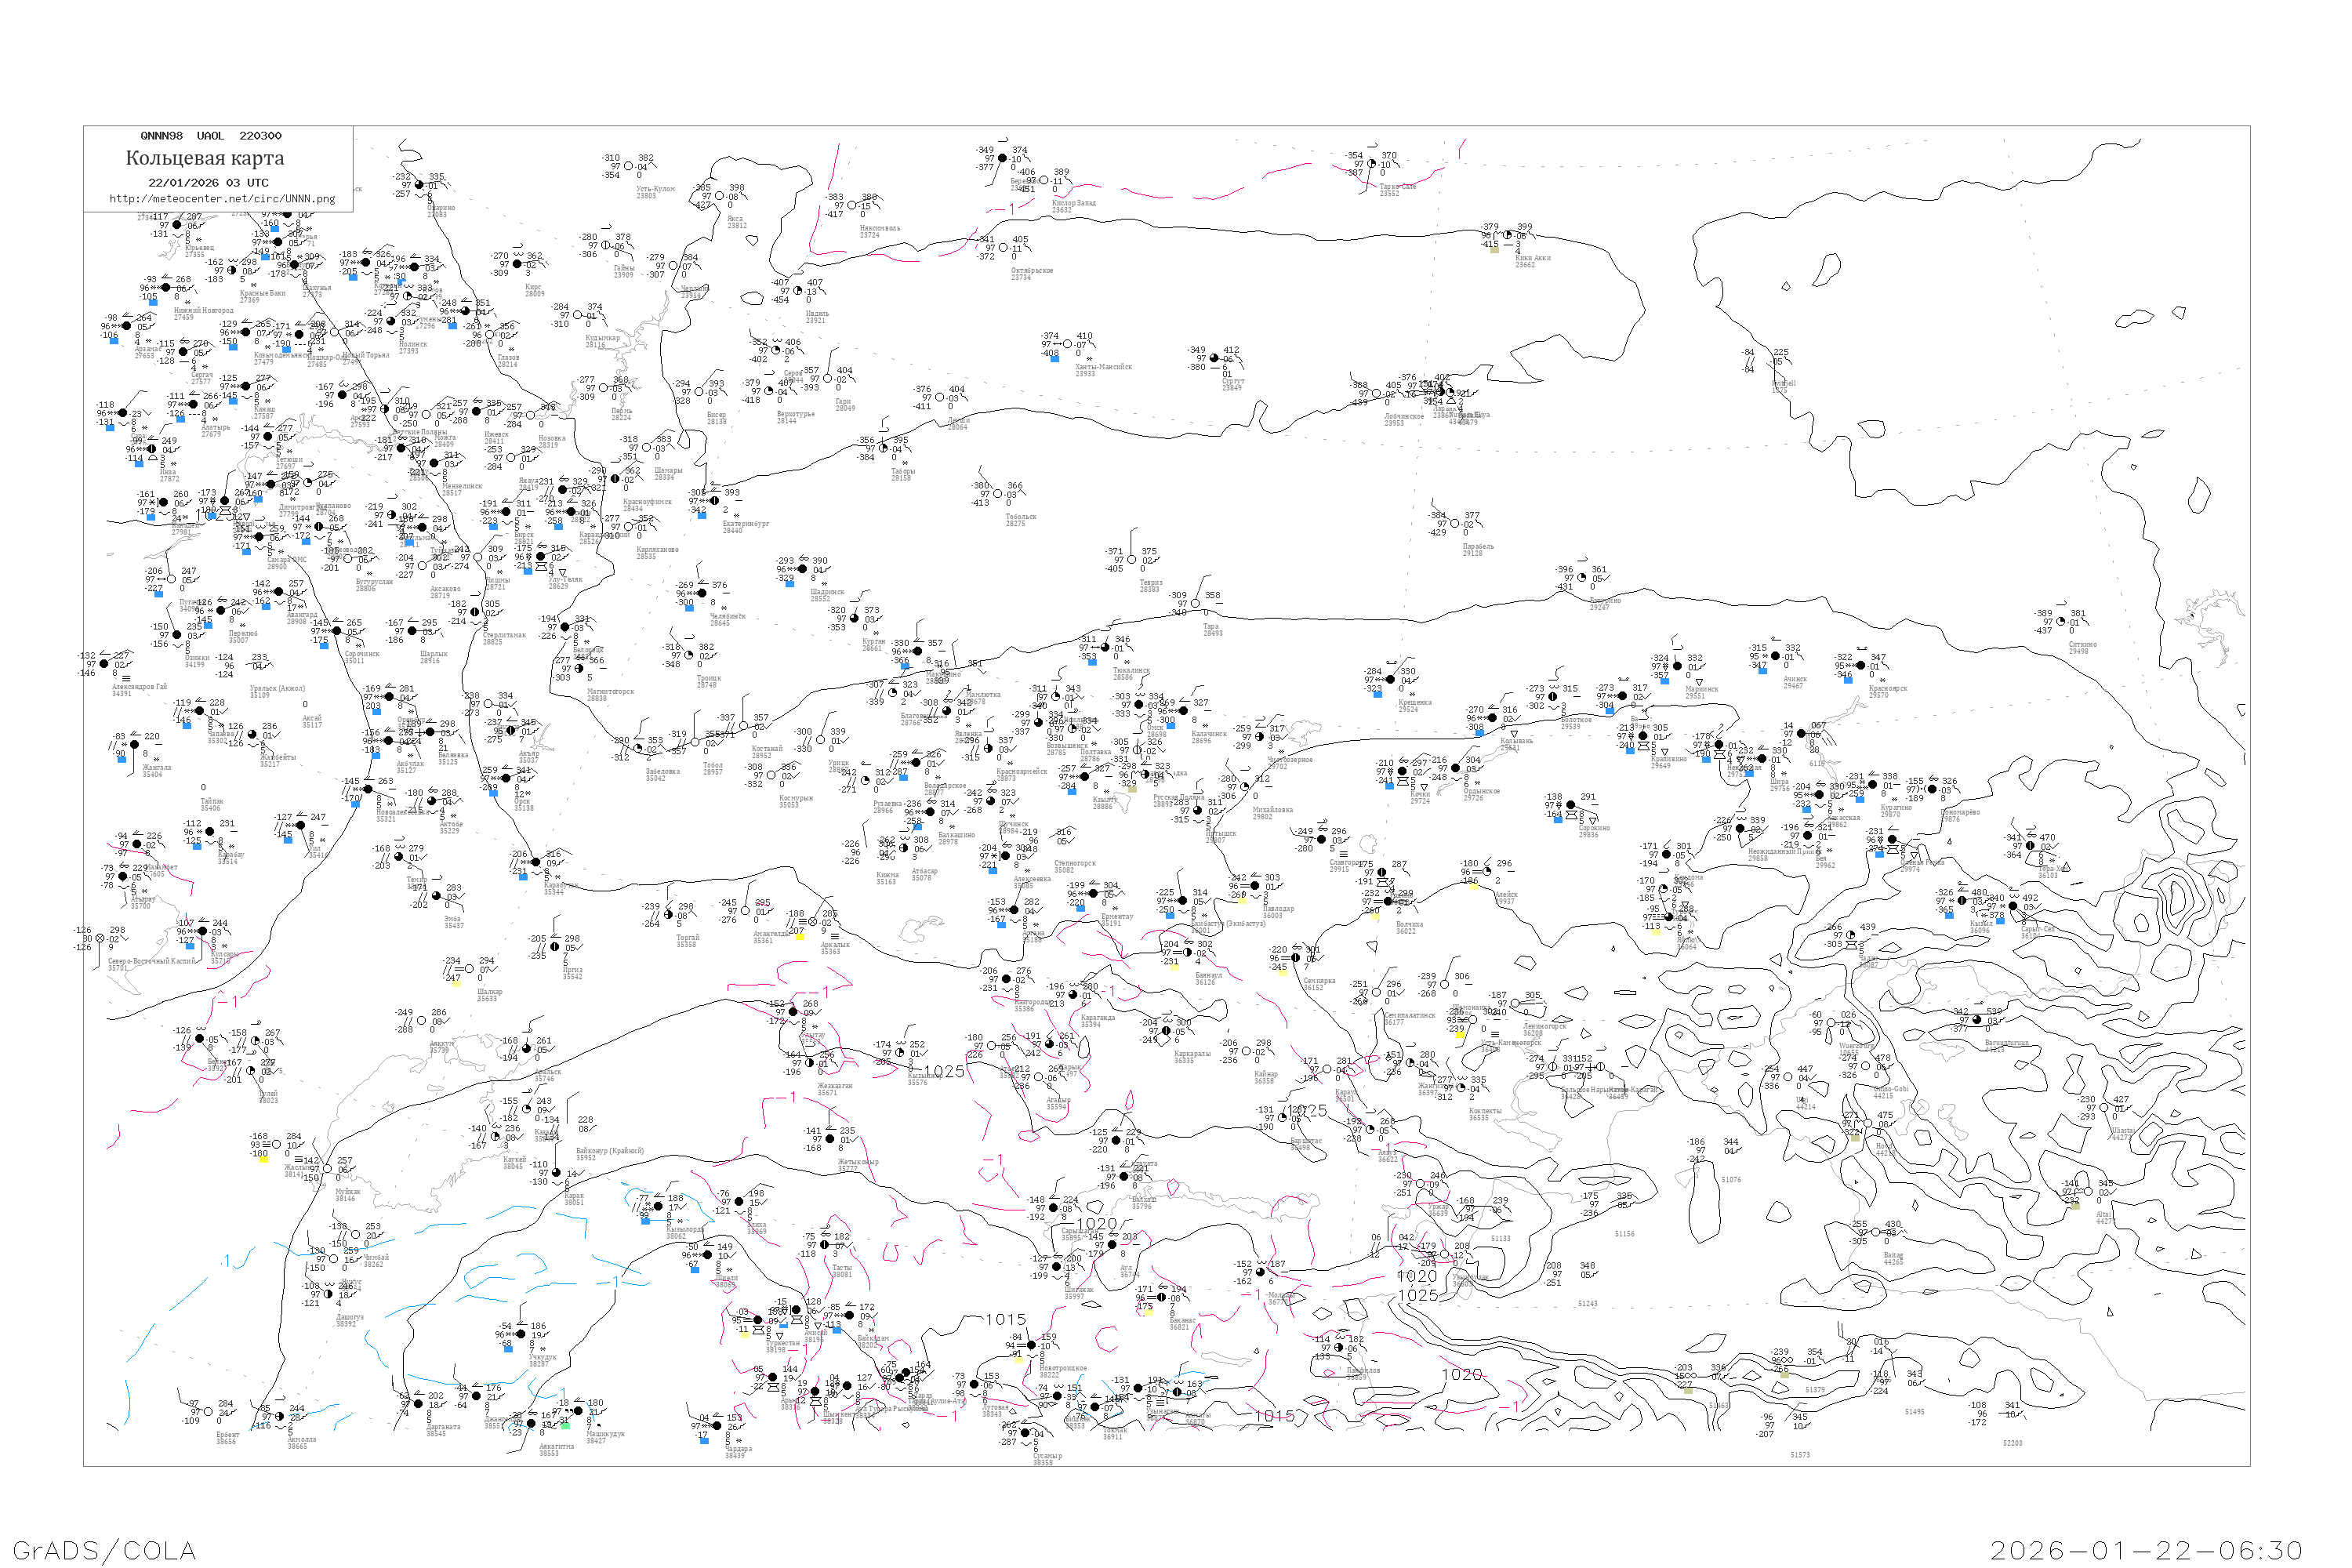
Task: Click the Нижний Новгород station name
Action: click(203, 311)
